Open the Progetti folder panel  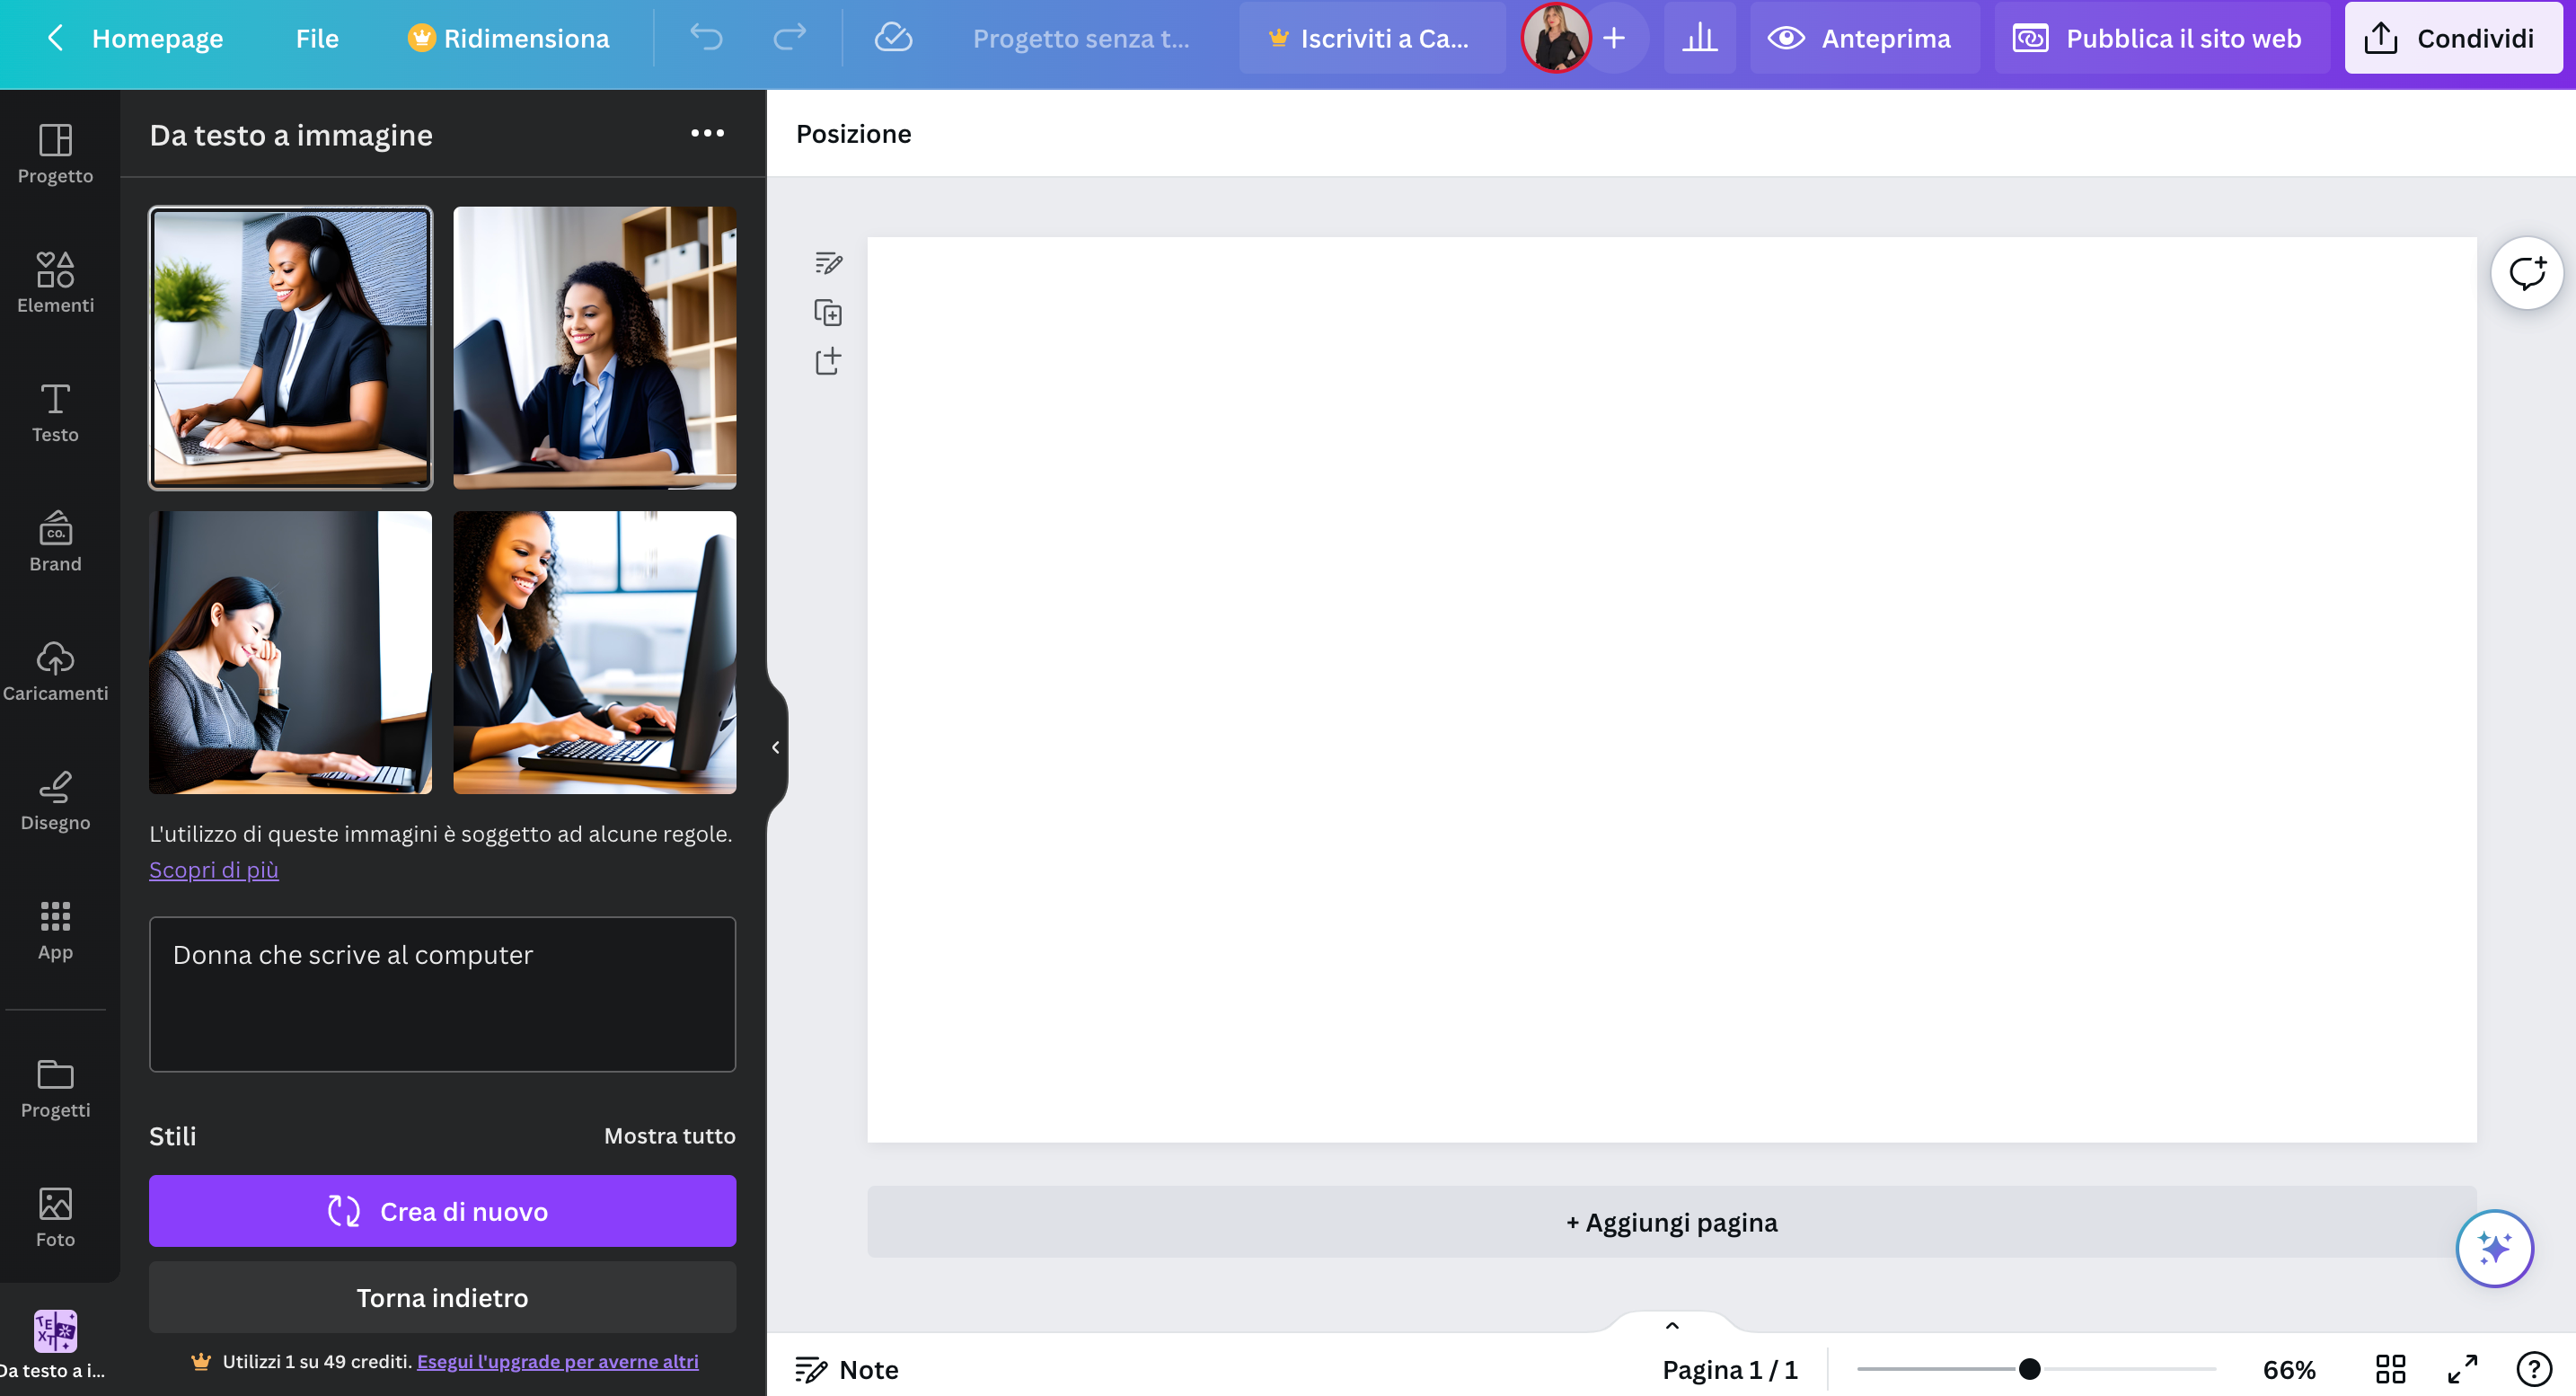(55, 1088)
